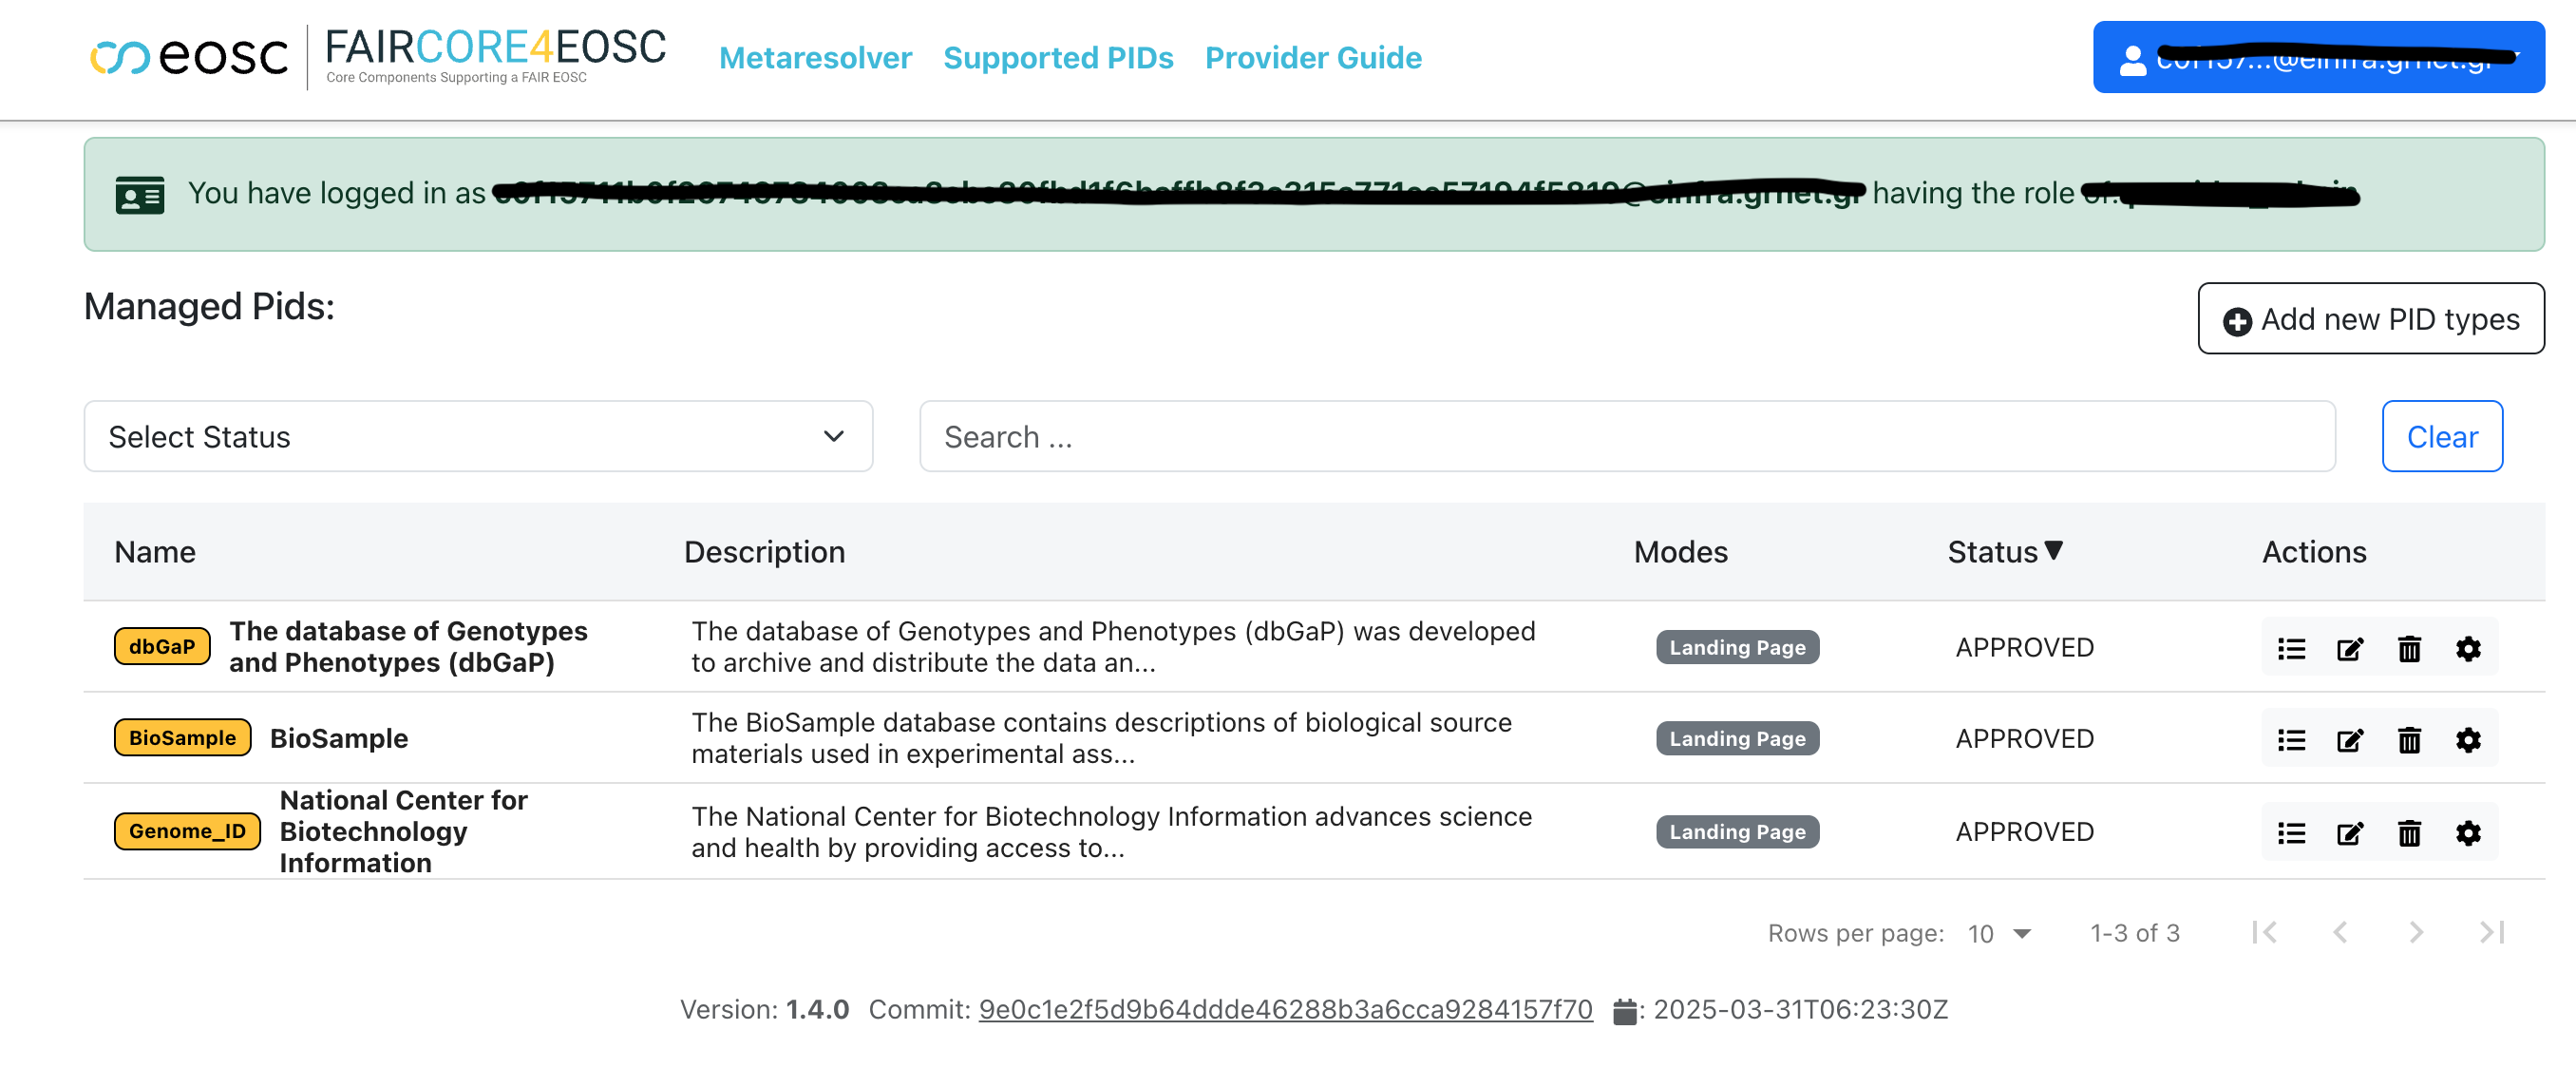Viewport: 2576px width, 1068px height.
Task: Edit the BioSample PID entry
Action: pyautogui.click(x=2350, y=740)
